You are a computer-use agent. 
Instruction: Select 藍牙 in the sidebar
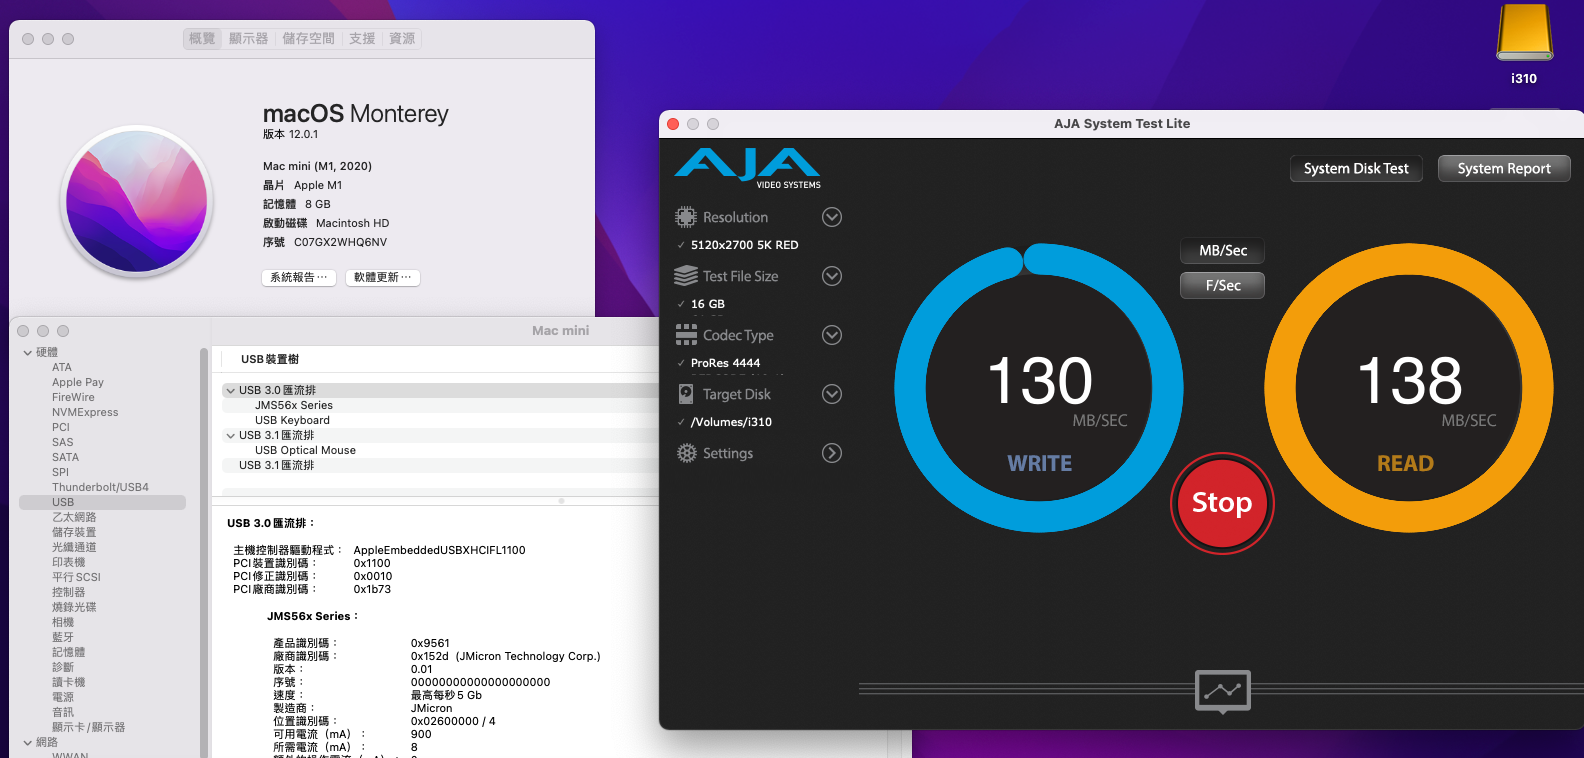click(63, 637)
